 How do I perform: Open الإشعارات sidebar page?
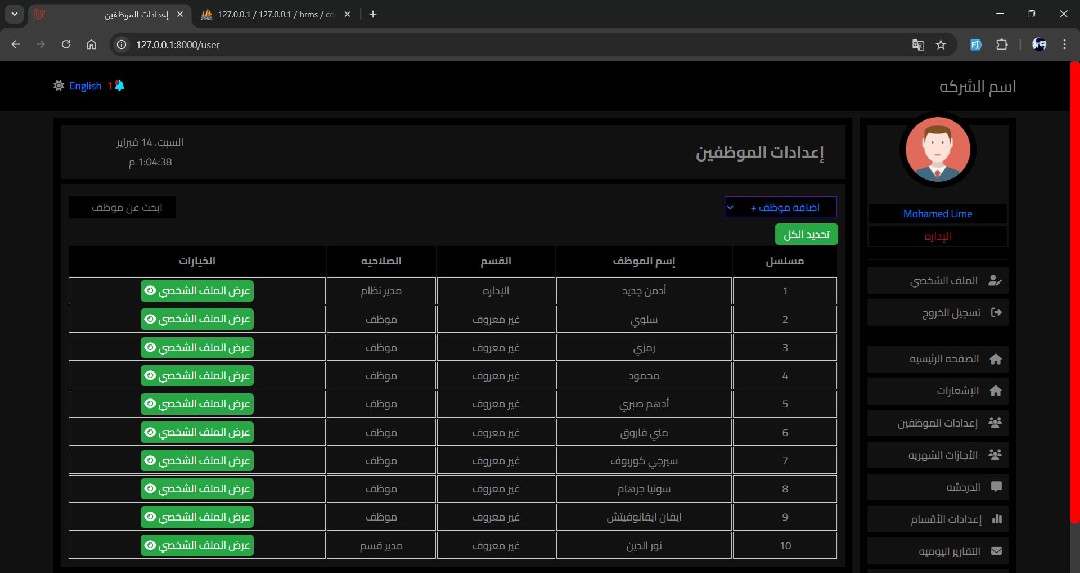click(937, 390)
